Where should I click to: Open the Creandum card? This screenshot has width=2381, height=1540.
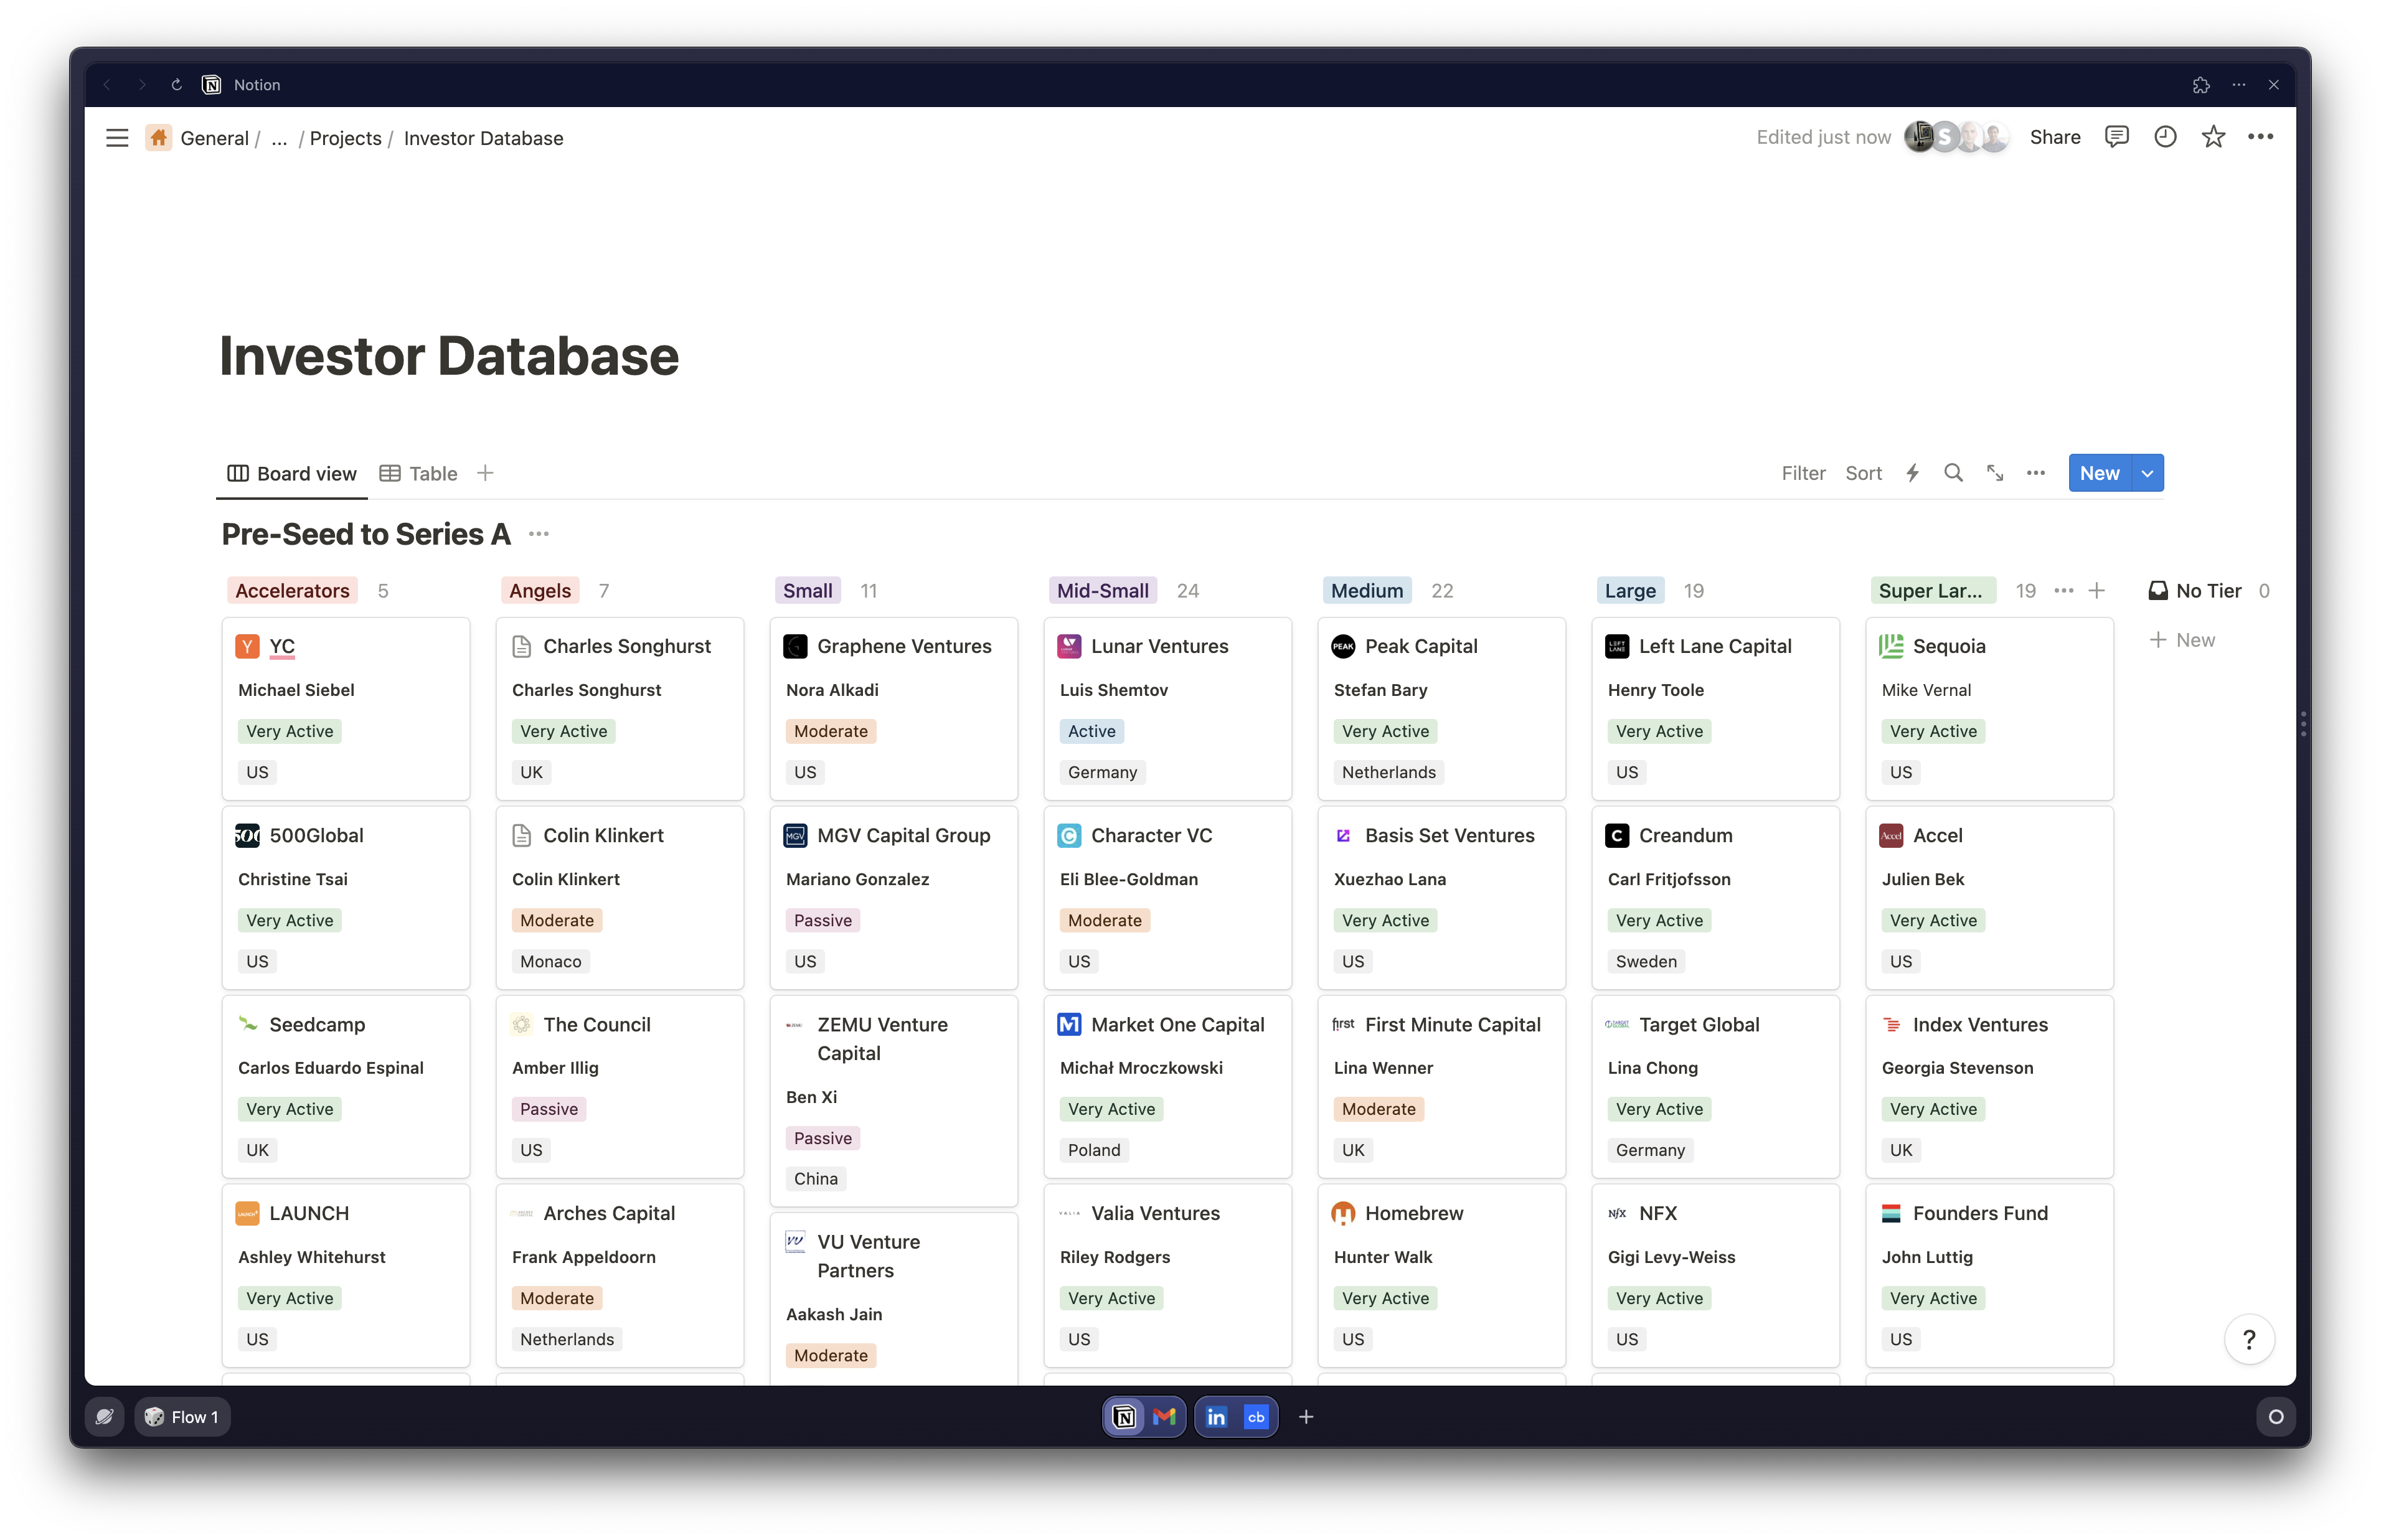tap(1715, 897)
